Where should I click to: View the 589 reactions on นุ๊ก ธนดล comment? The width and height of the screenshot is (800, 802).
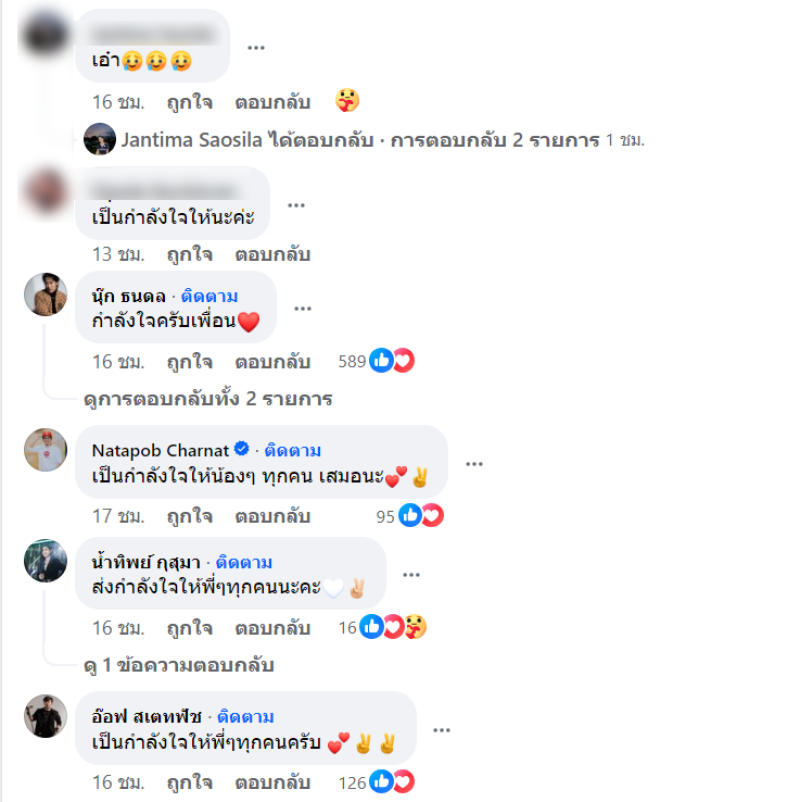pos(376,361)
